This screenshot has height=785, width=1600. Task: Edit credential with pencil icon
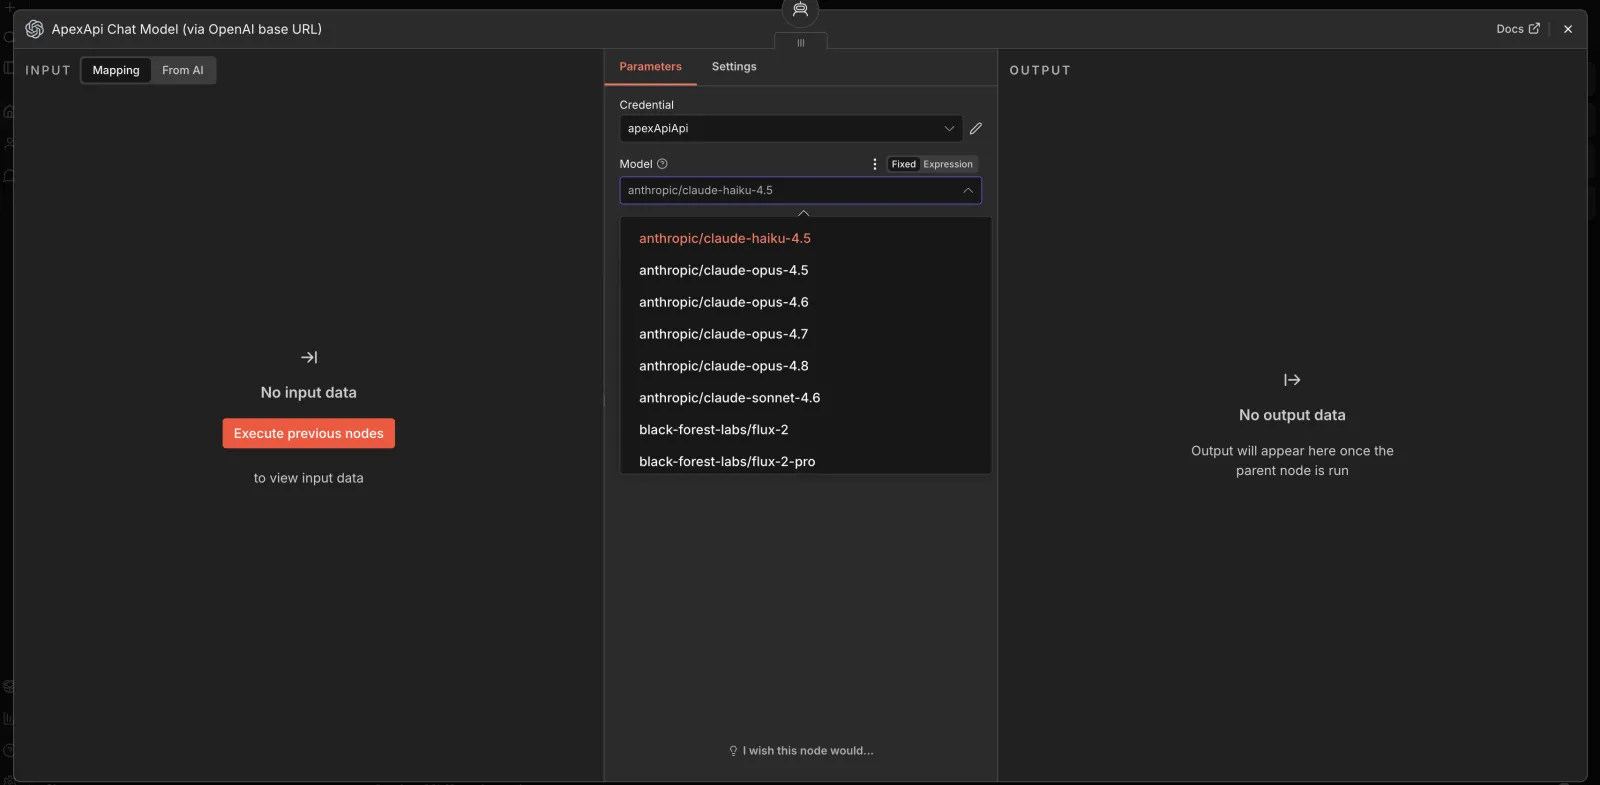[976, 128]
